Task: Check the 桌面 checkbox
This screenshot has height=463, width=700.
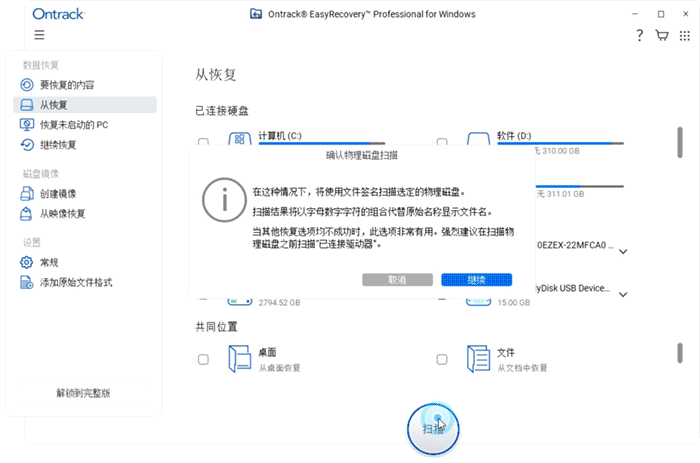Action: [x=203, y=359]
